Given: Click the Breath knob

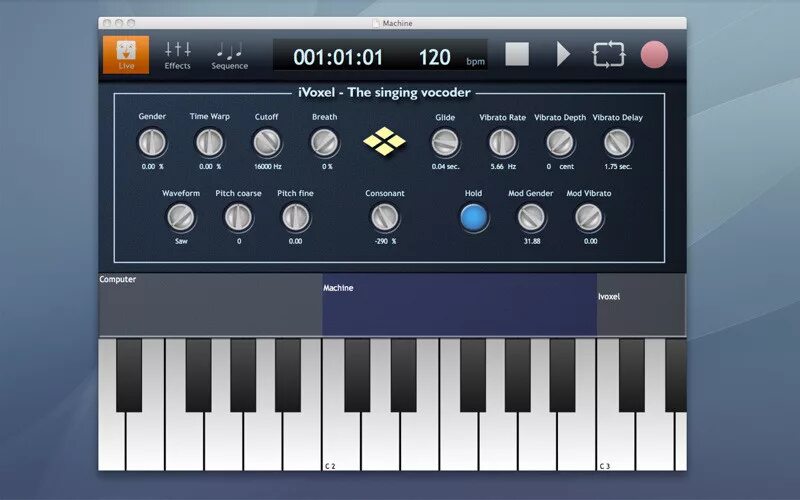Looking at the screenshot, I should pos(324,142).
